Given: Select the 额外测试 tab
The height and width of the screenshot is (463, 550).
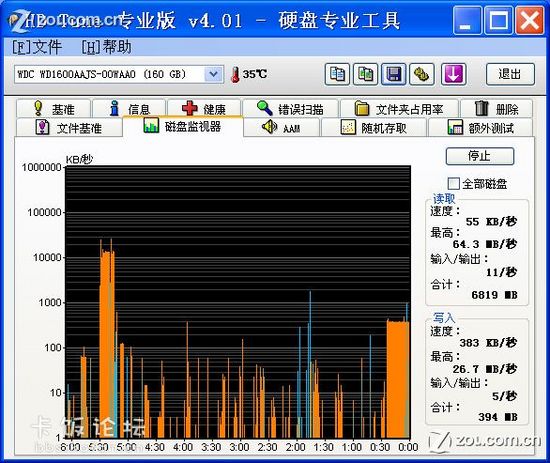Looking at the screenshot, I should point(480,128).
